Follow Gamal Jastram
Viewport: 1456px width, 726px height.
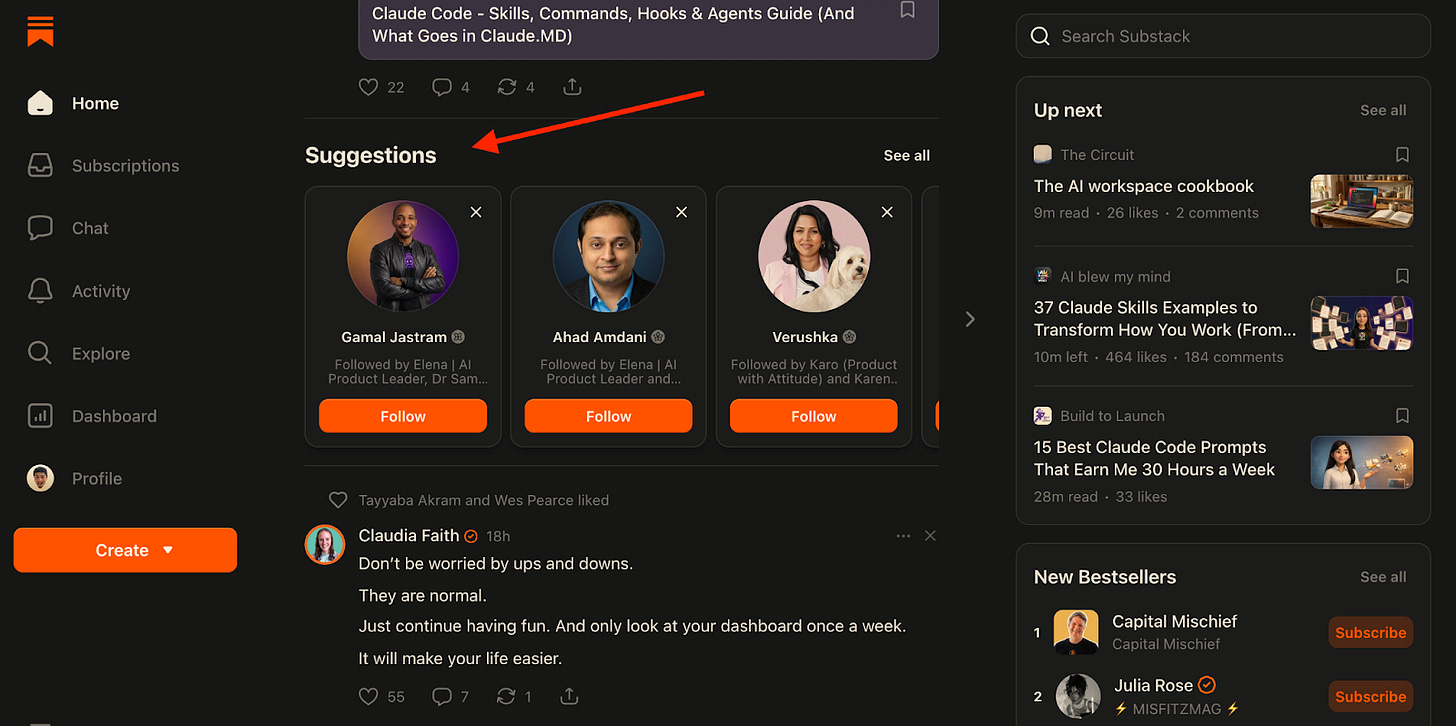pyautogui.click(x=403, y=416)
